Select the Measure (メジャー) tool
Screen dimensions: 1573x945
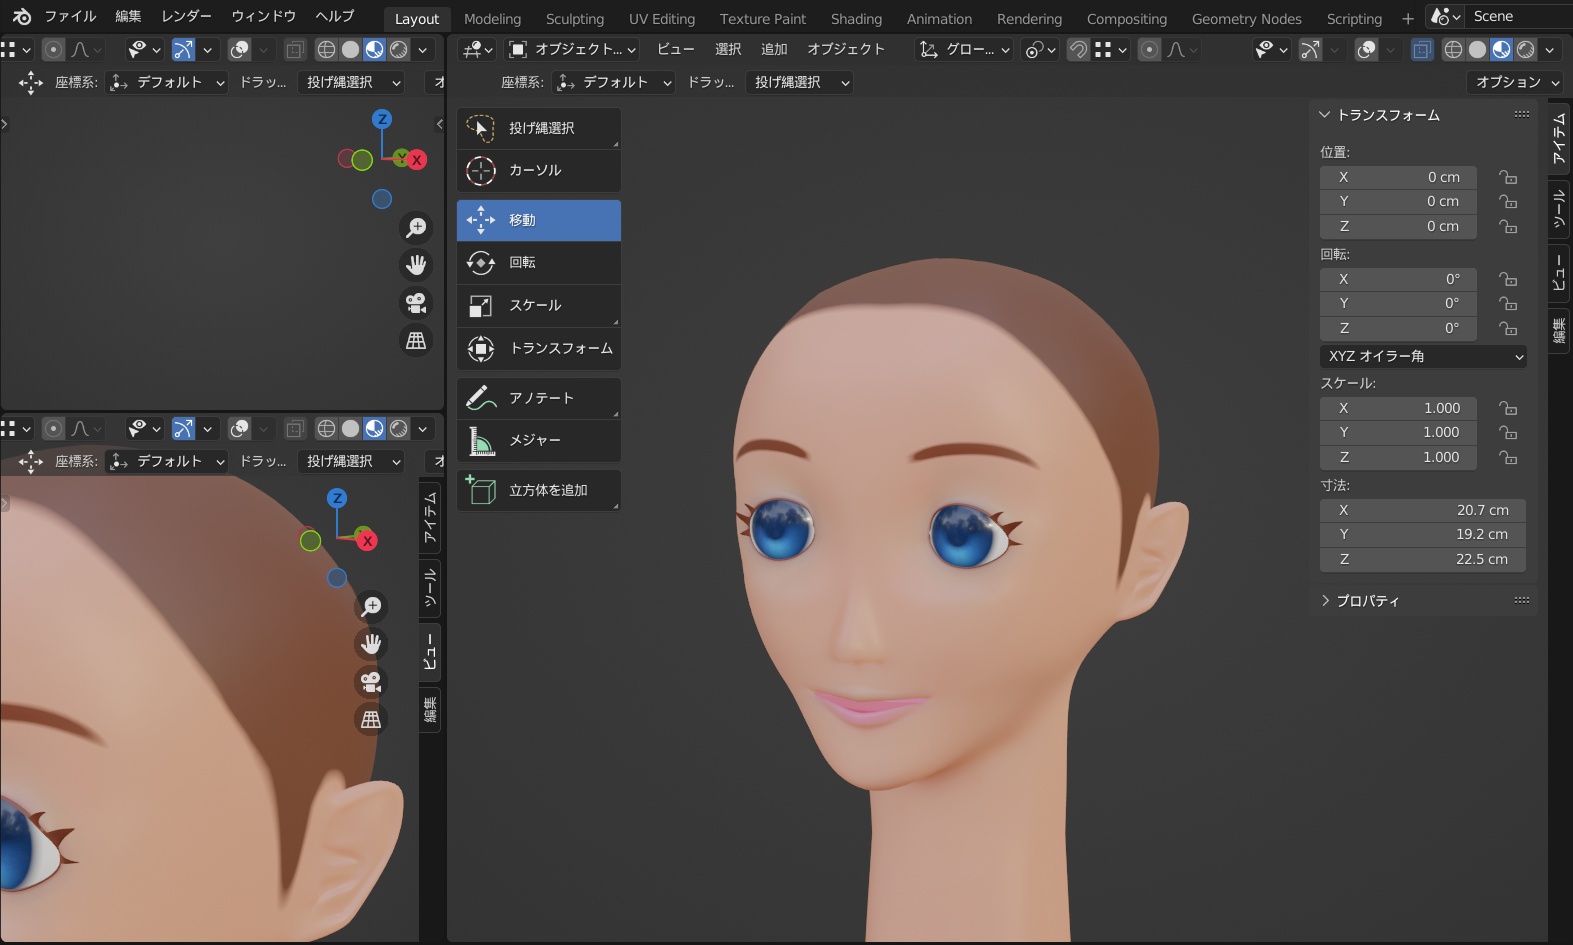click(538, 441)
